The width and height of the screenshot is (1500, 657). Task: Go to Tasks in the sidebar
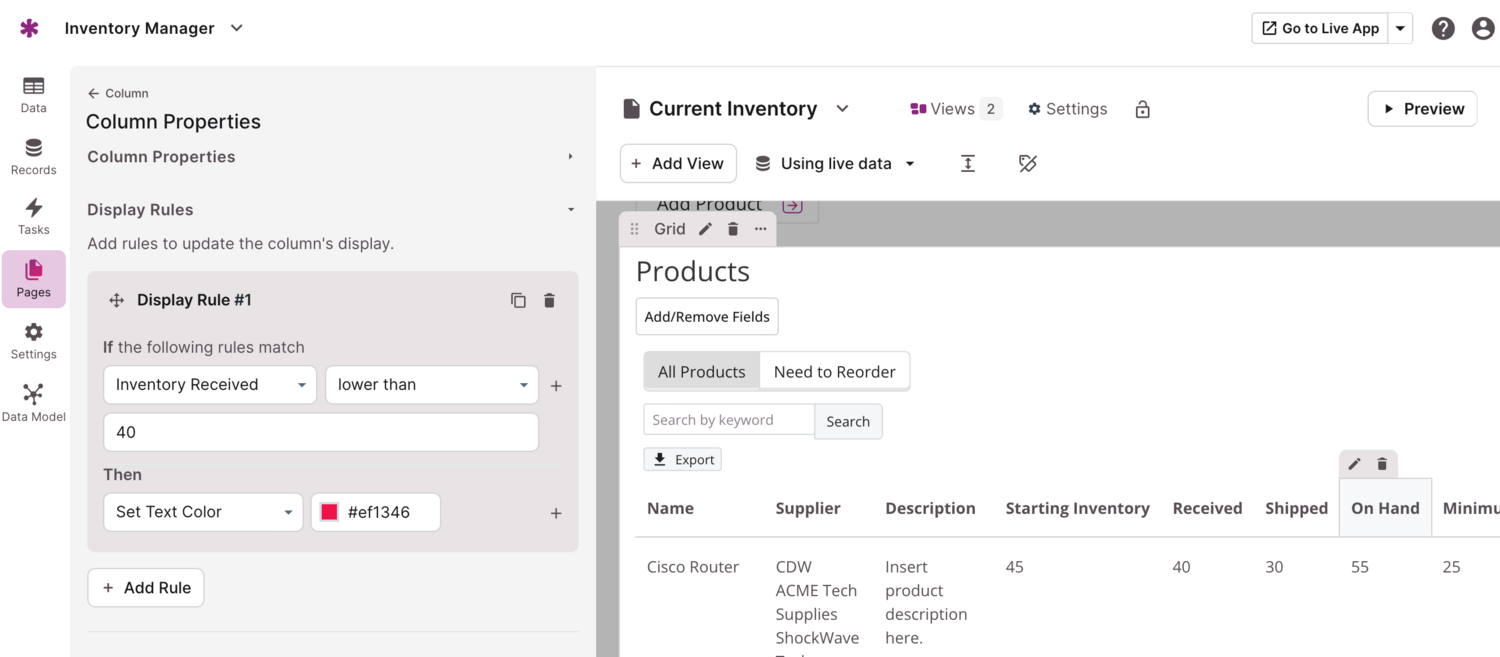pyautogui.click(x=33, y=216)
